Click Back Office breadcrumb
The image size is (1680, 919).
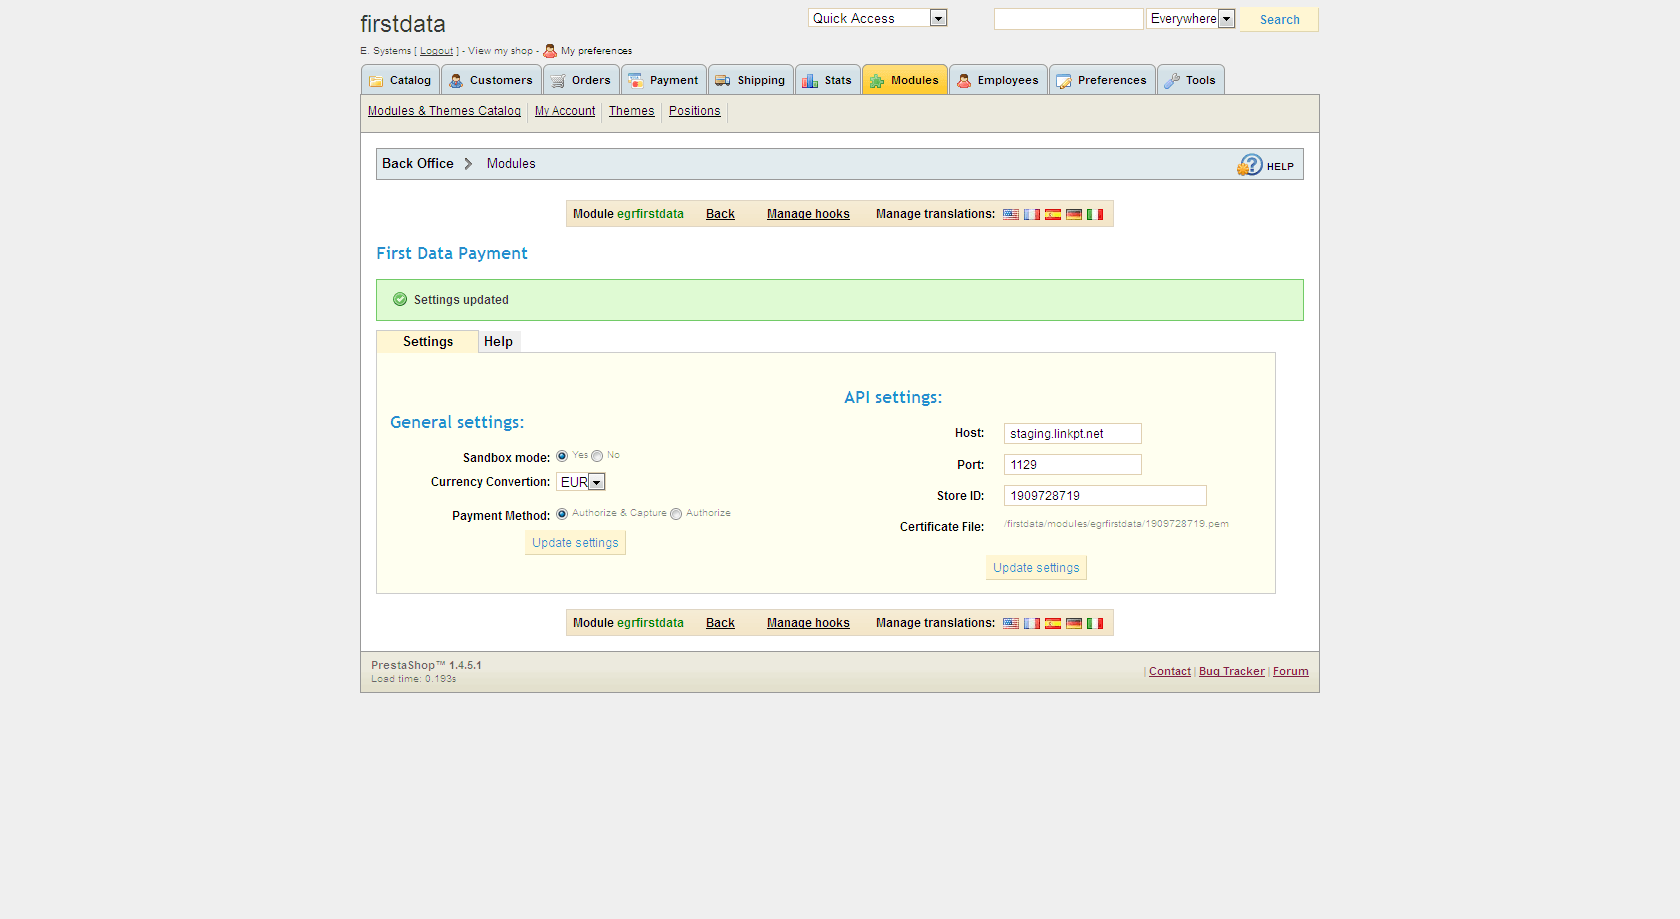pos(418,164)
